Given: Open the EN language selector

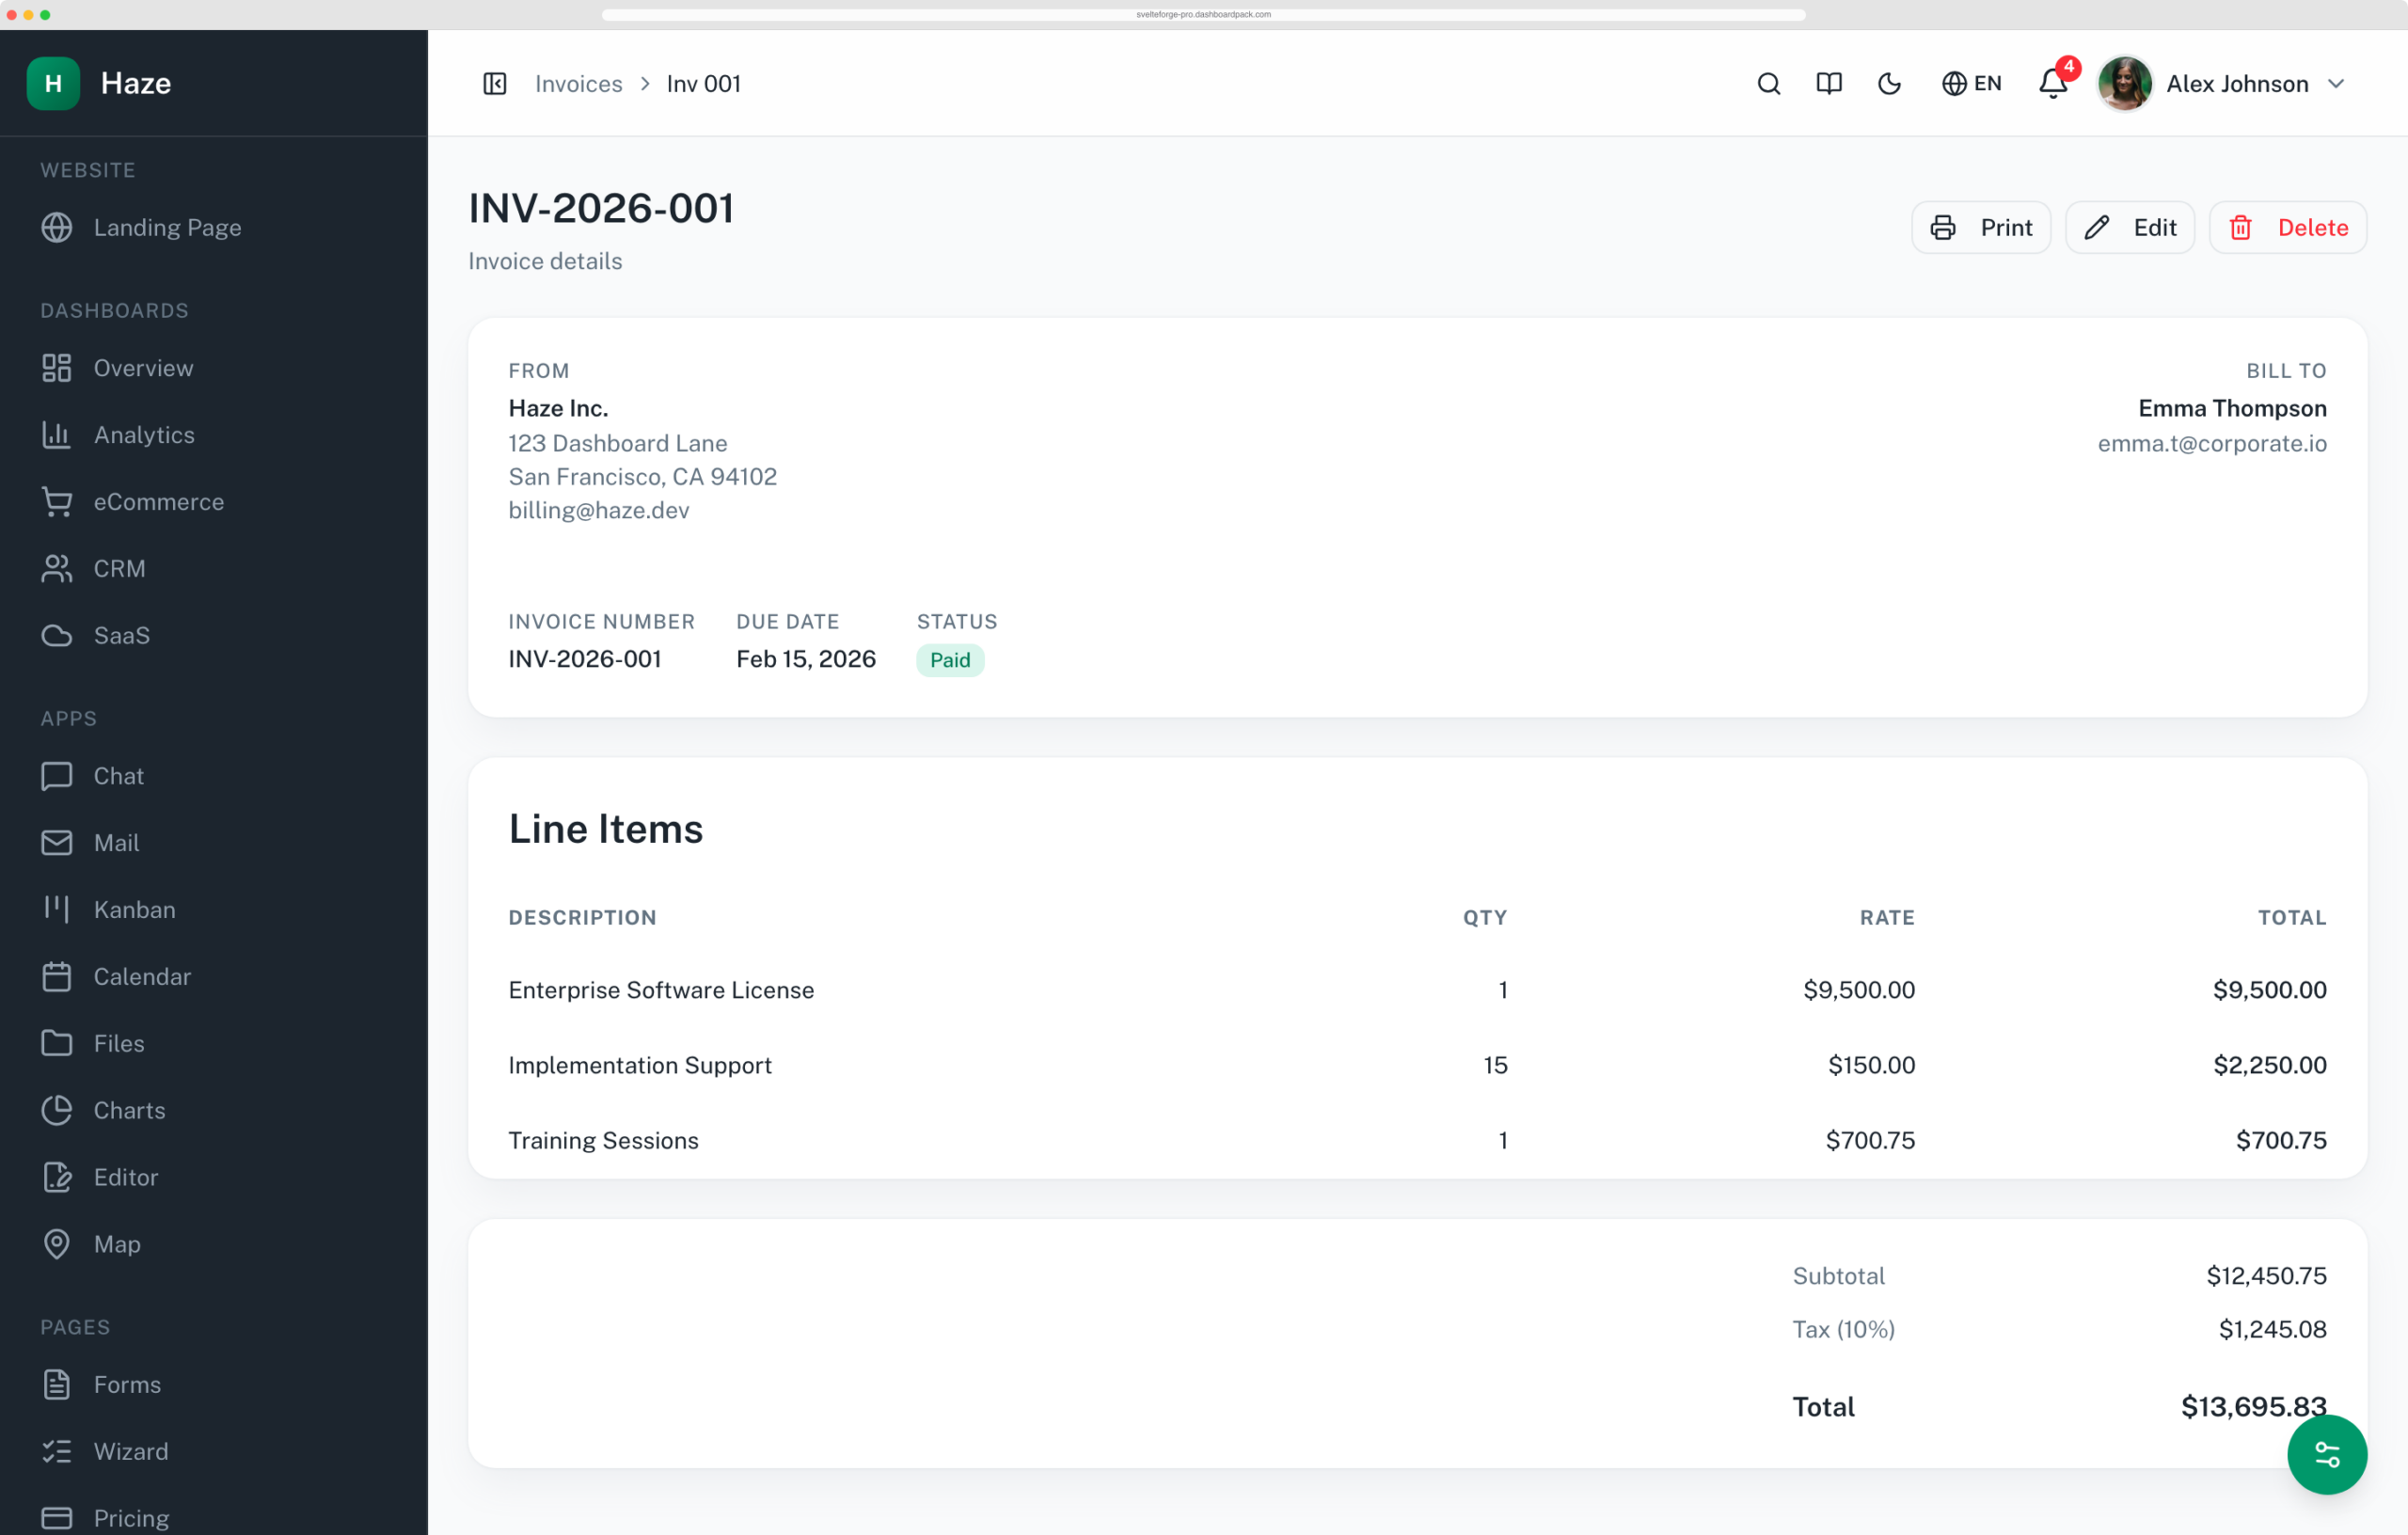Looking at the screenshot, I should (1970, 84).
